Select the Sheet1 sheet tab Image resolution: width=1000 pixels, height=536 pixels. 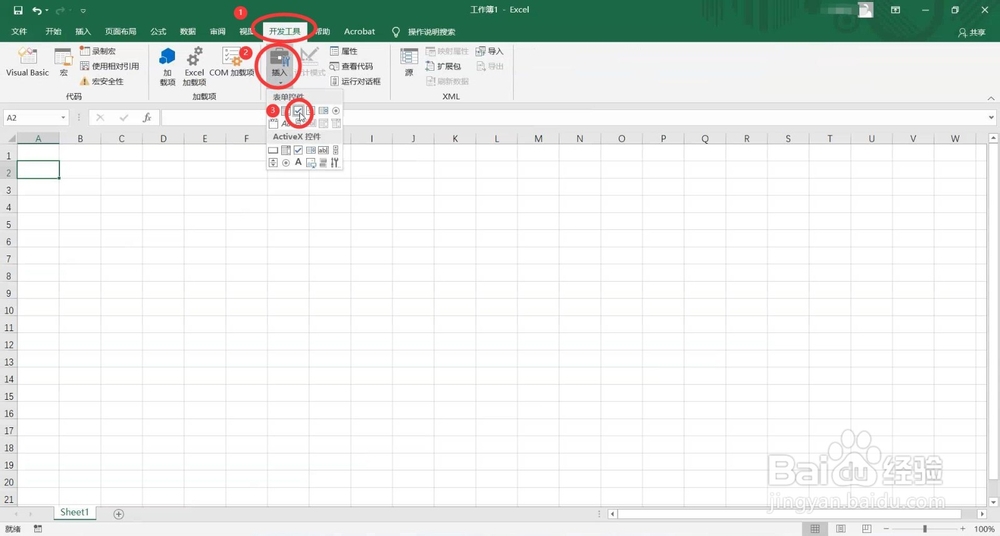(x=75, y=512)
